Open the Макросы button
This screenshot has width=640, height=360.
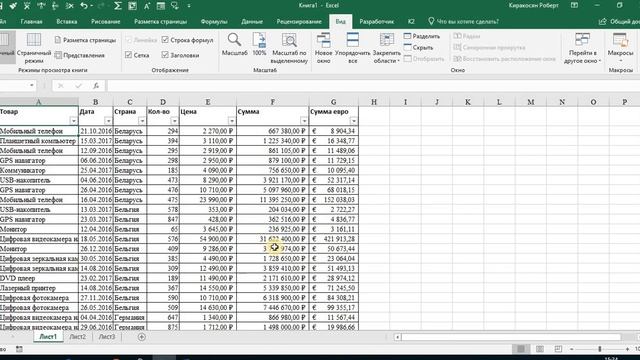click(x=620, y=48)
